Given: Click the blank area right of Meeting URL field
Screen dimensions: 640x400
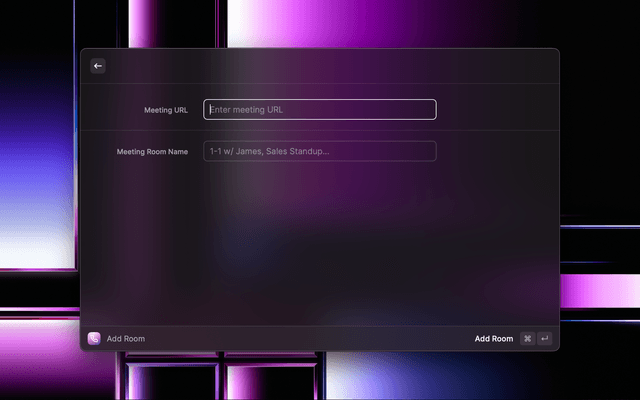Looking at the screenshot, I should pyautogui.click(x=495, y=110).
